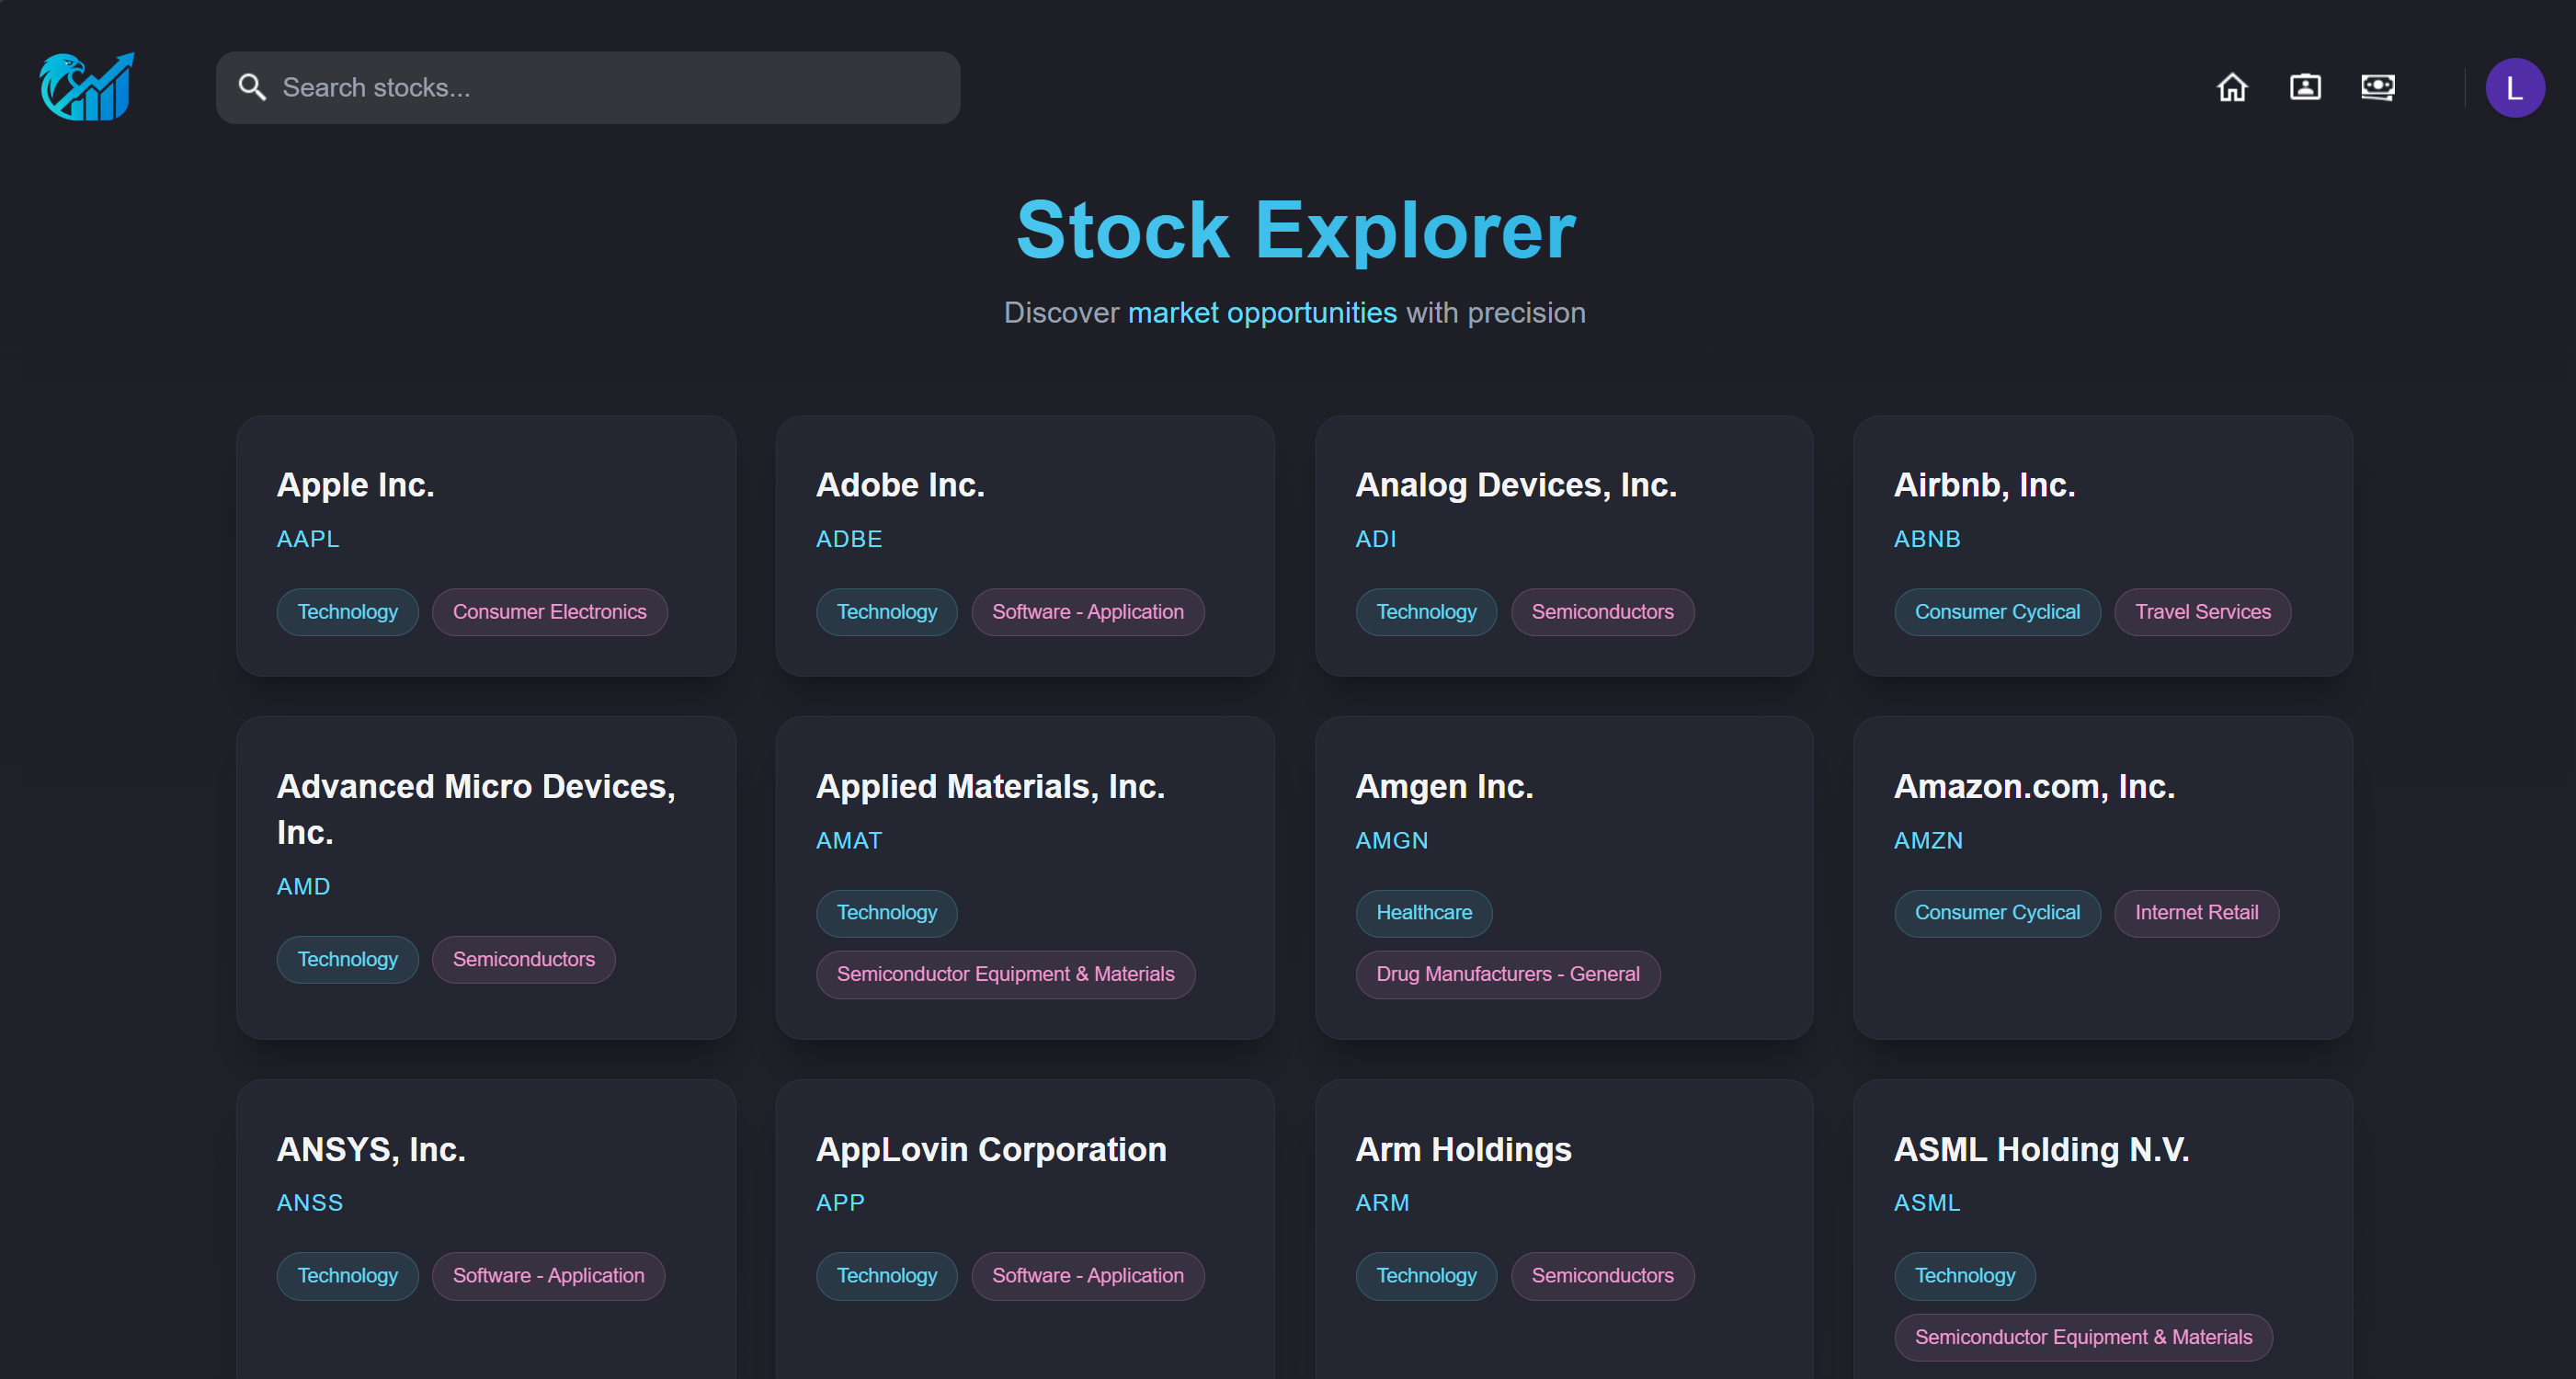The height and width of the screenshot is (1379, 2576).
Task: Click the AAPL ticker symbol
Action: pos(308,539)
